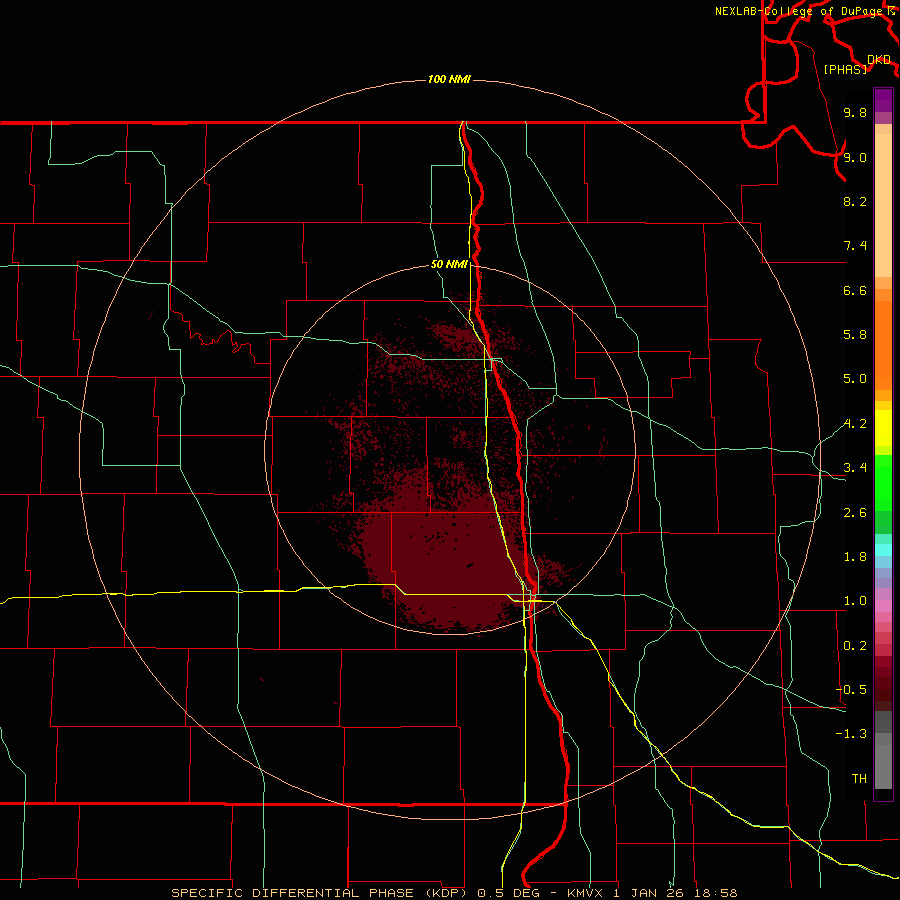Screen dimensions: 900x900
Task: Select the 2.6 value on the color scale
Action: (x=855, y=513)
